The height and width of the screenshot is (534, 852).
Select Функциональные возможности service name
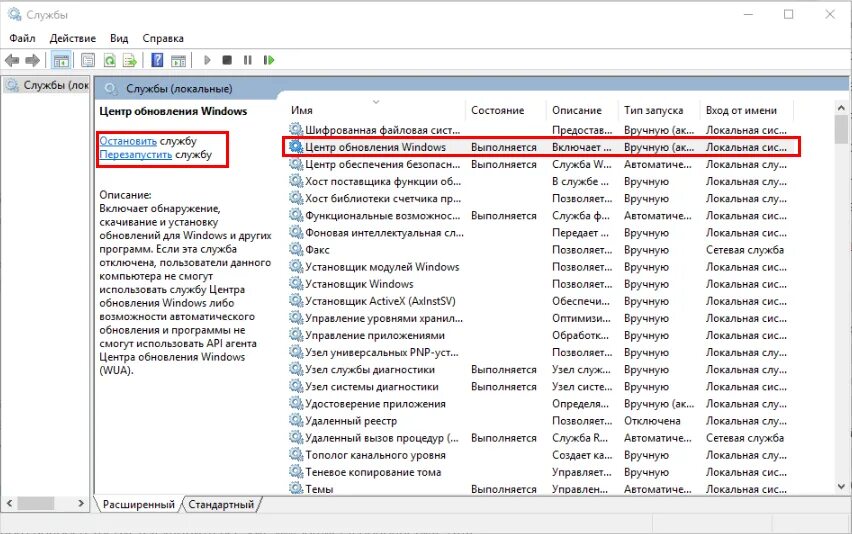point(383,216)
